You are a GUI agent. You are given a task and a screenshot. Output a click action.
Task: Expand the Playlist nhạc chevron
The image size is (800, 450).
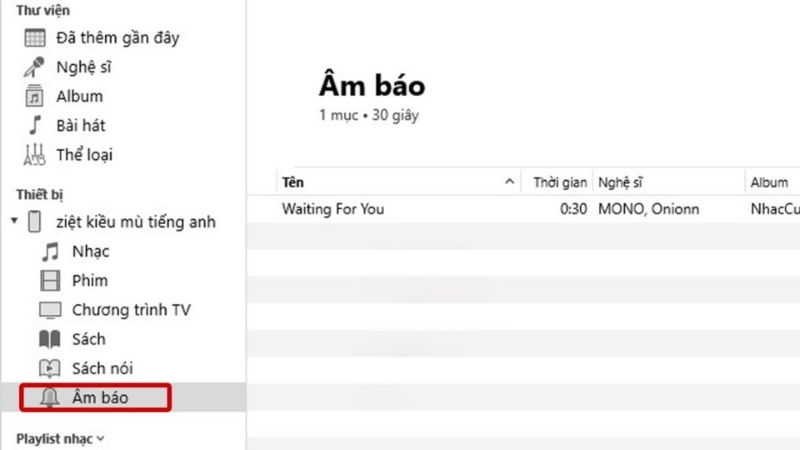click(x=101, y=438)
